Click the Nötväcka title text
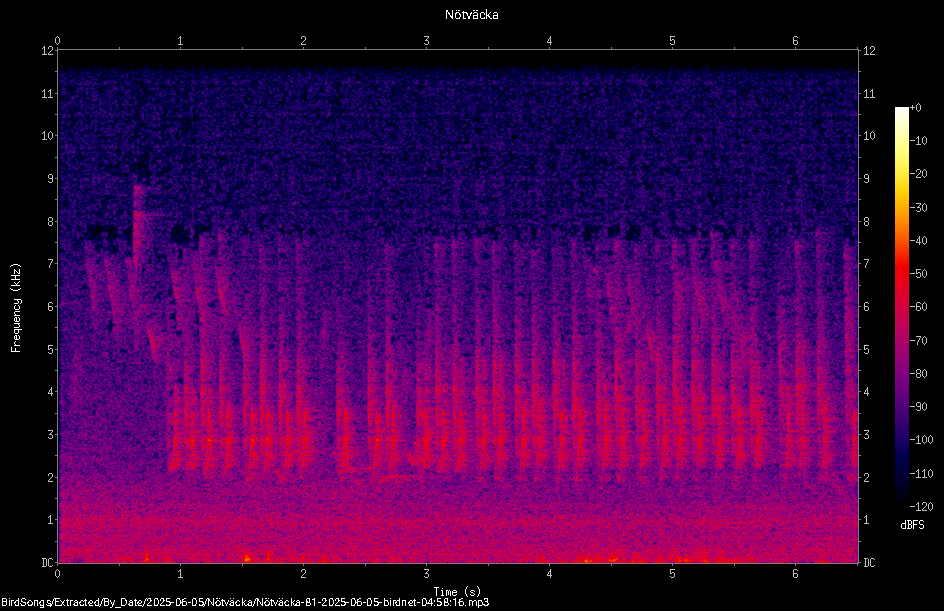 (x=471, y=14)
